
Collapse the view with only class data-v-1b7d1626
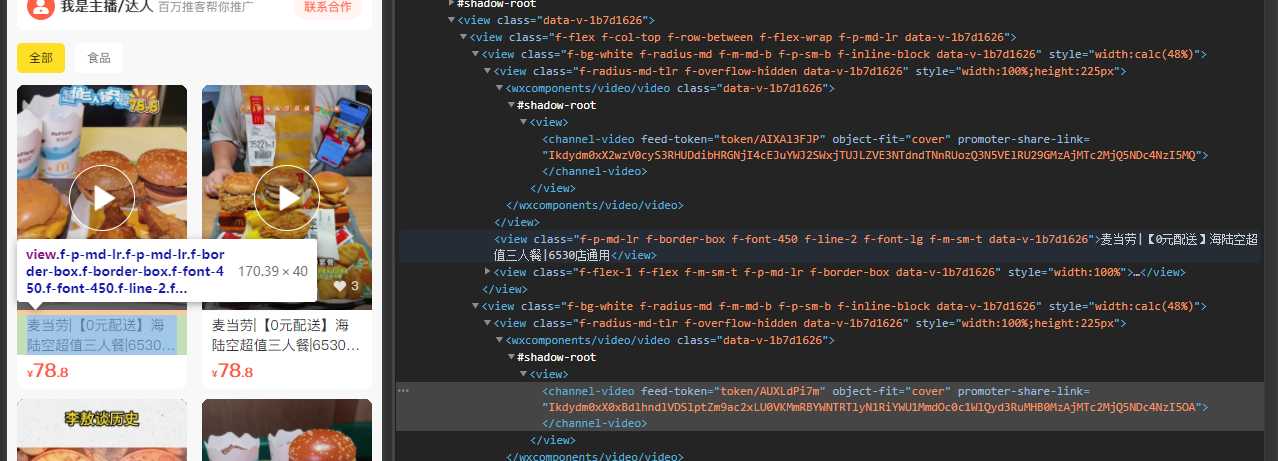[451, 20]
